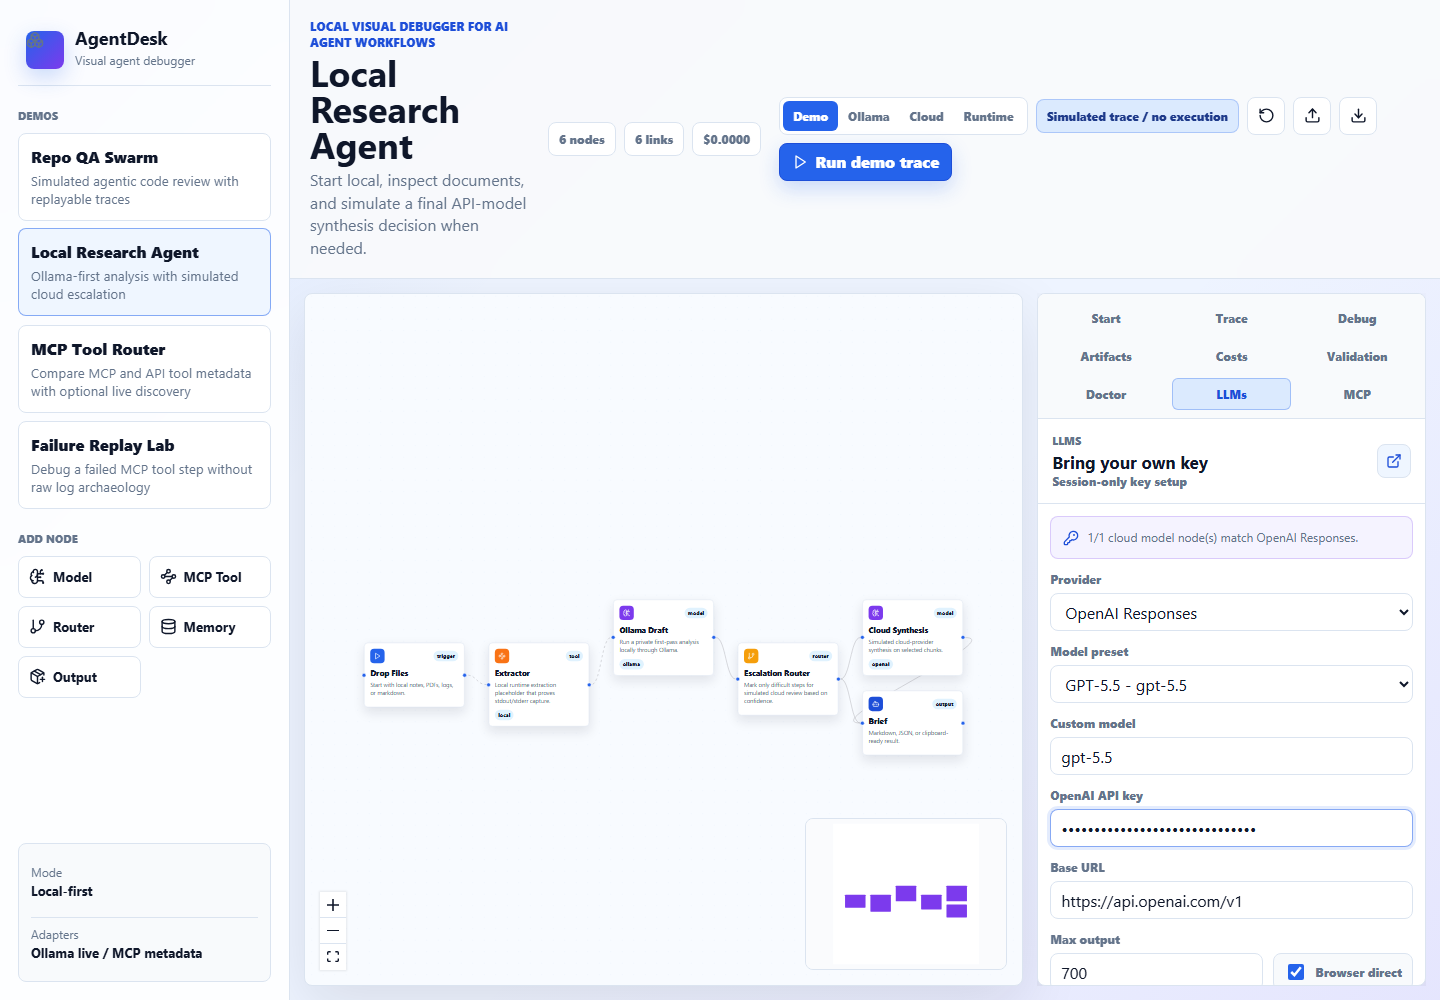Click Escalation Router node icon
1440x1000 pixels.
tap(751, 656)
